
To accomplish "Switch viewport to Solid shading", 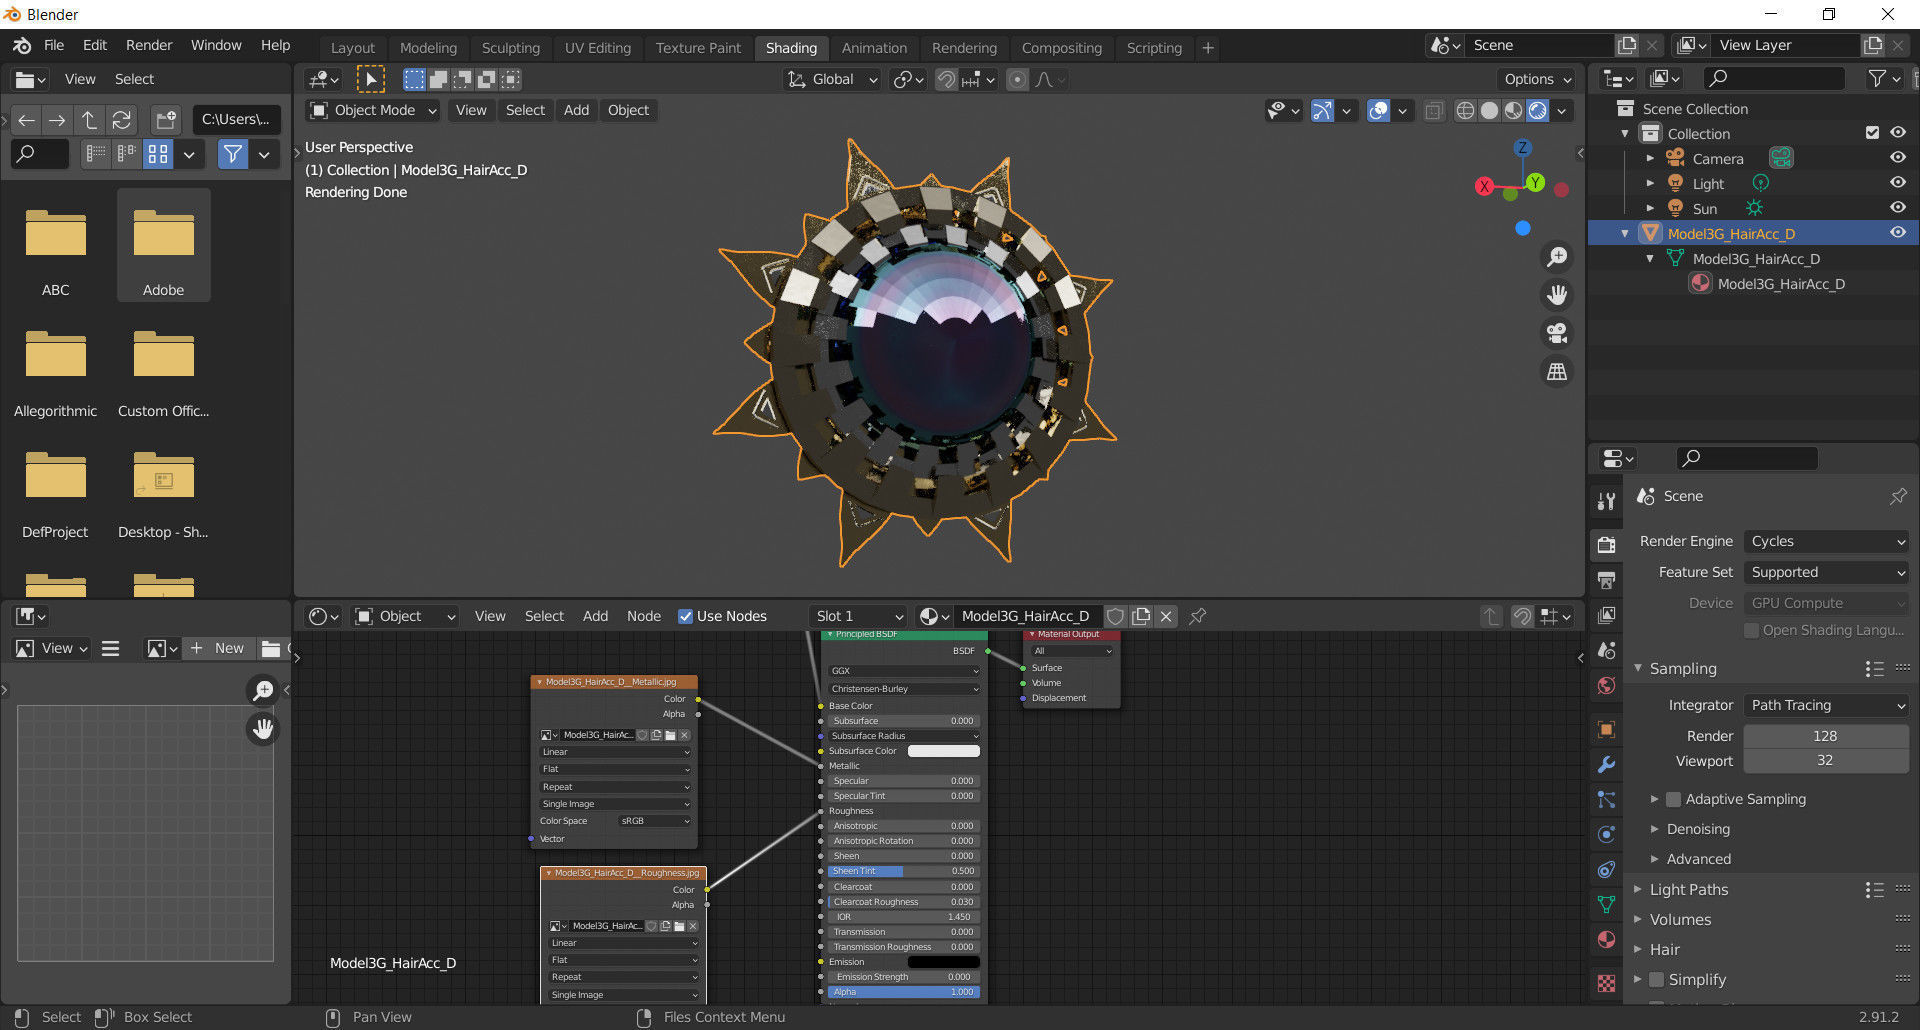I will (1489, 110).
